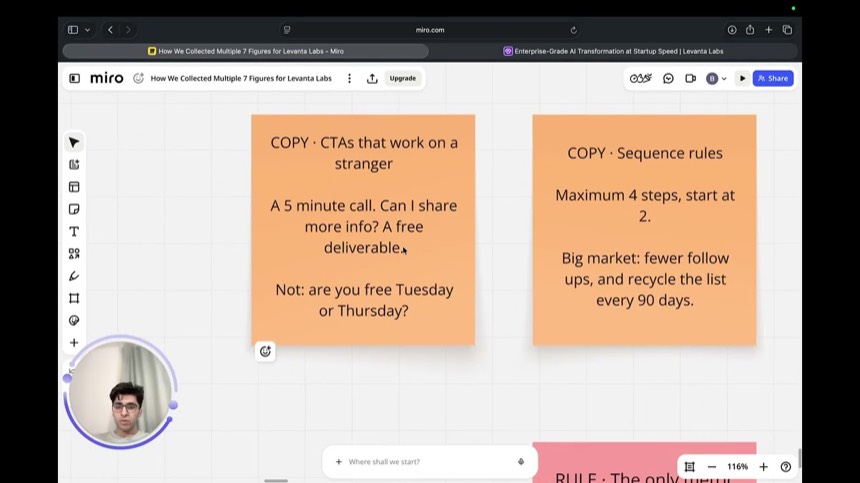Open the help question mark

point(786,467)
